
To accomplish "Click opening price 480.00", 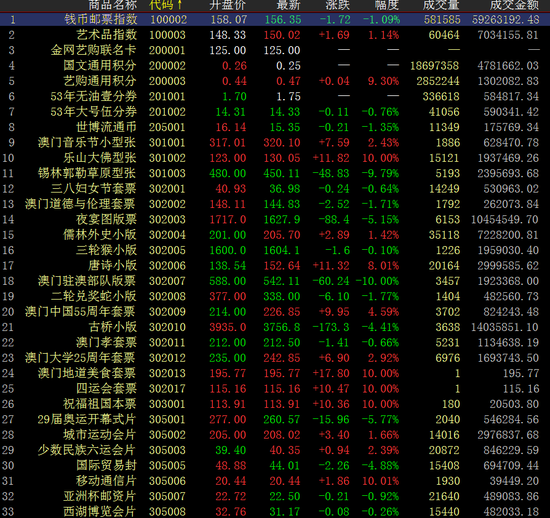I will [x=228, y=173].
